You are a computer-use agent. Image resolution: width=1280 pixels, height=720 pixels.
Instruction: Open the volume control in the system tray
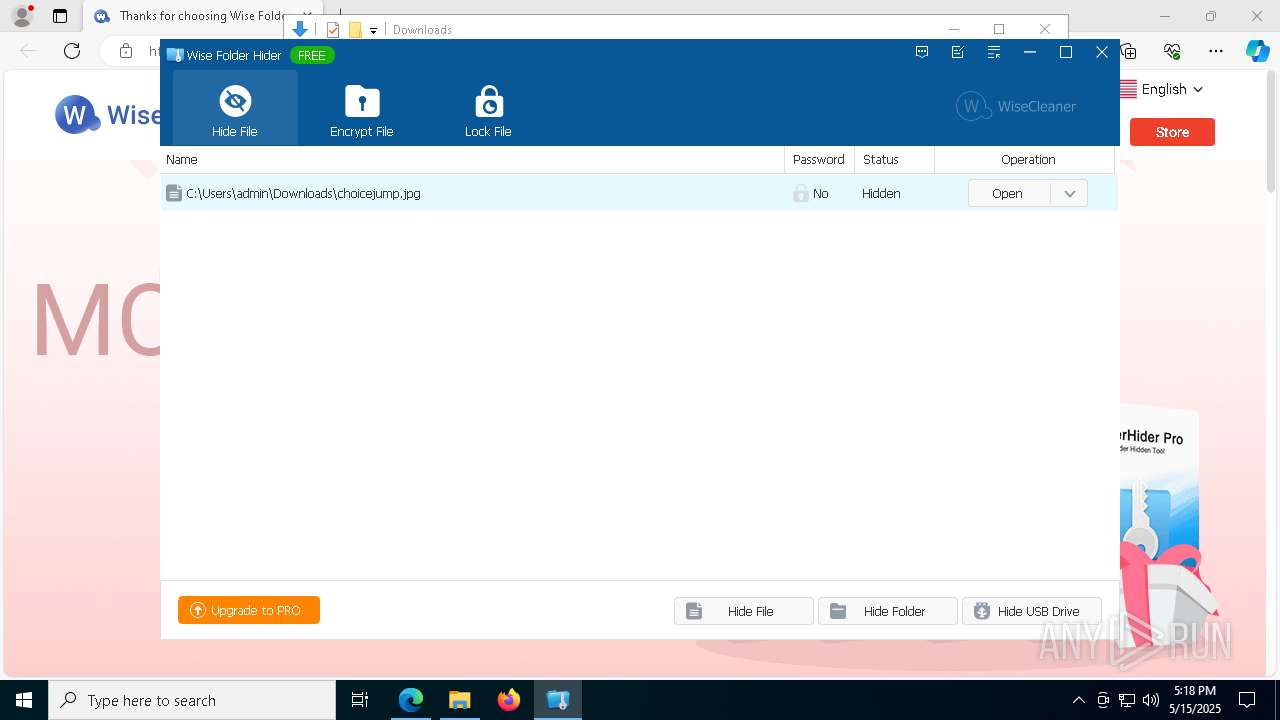click(1151, 700)
